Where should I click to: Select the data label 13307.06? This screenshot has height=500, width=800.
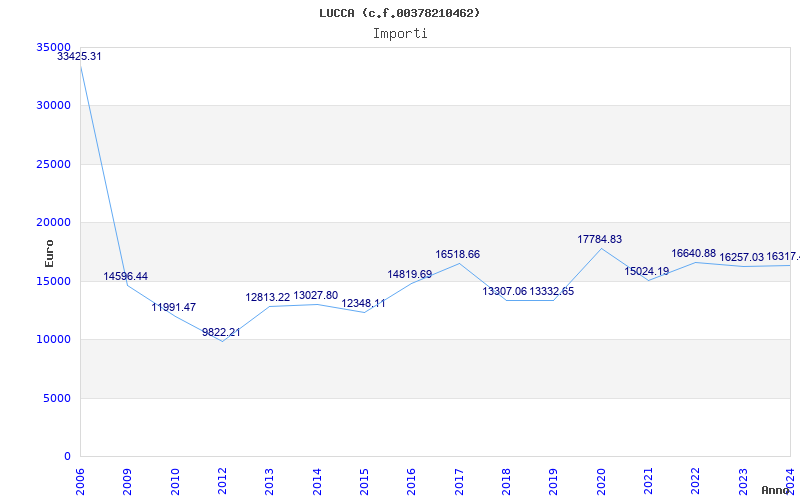tap(505, 292)
